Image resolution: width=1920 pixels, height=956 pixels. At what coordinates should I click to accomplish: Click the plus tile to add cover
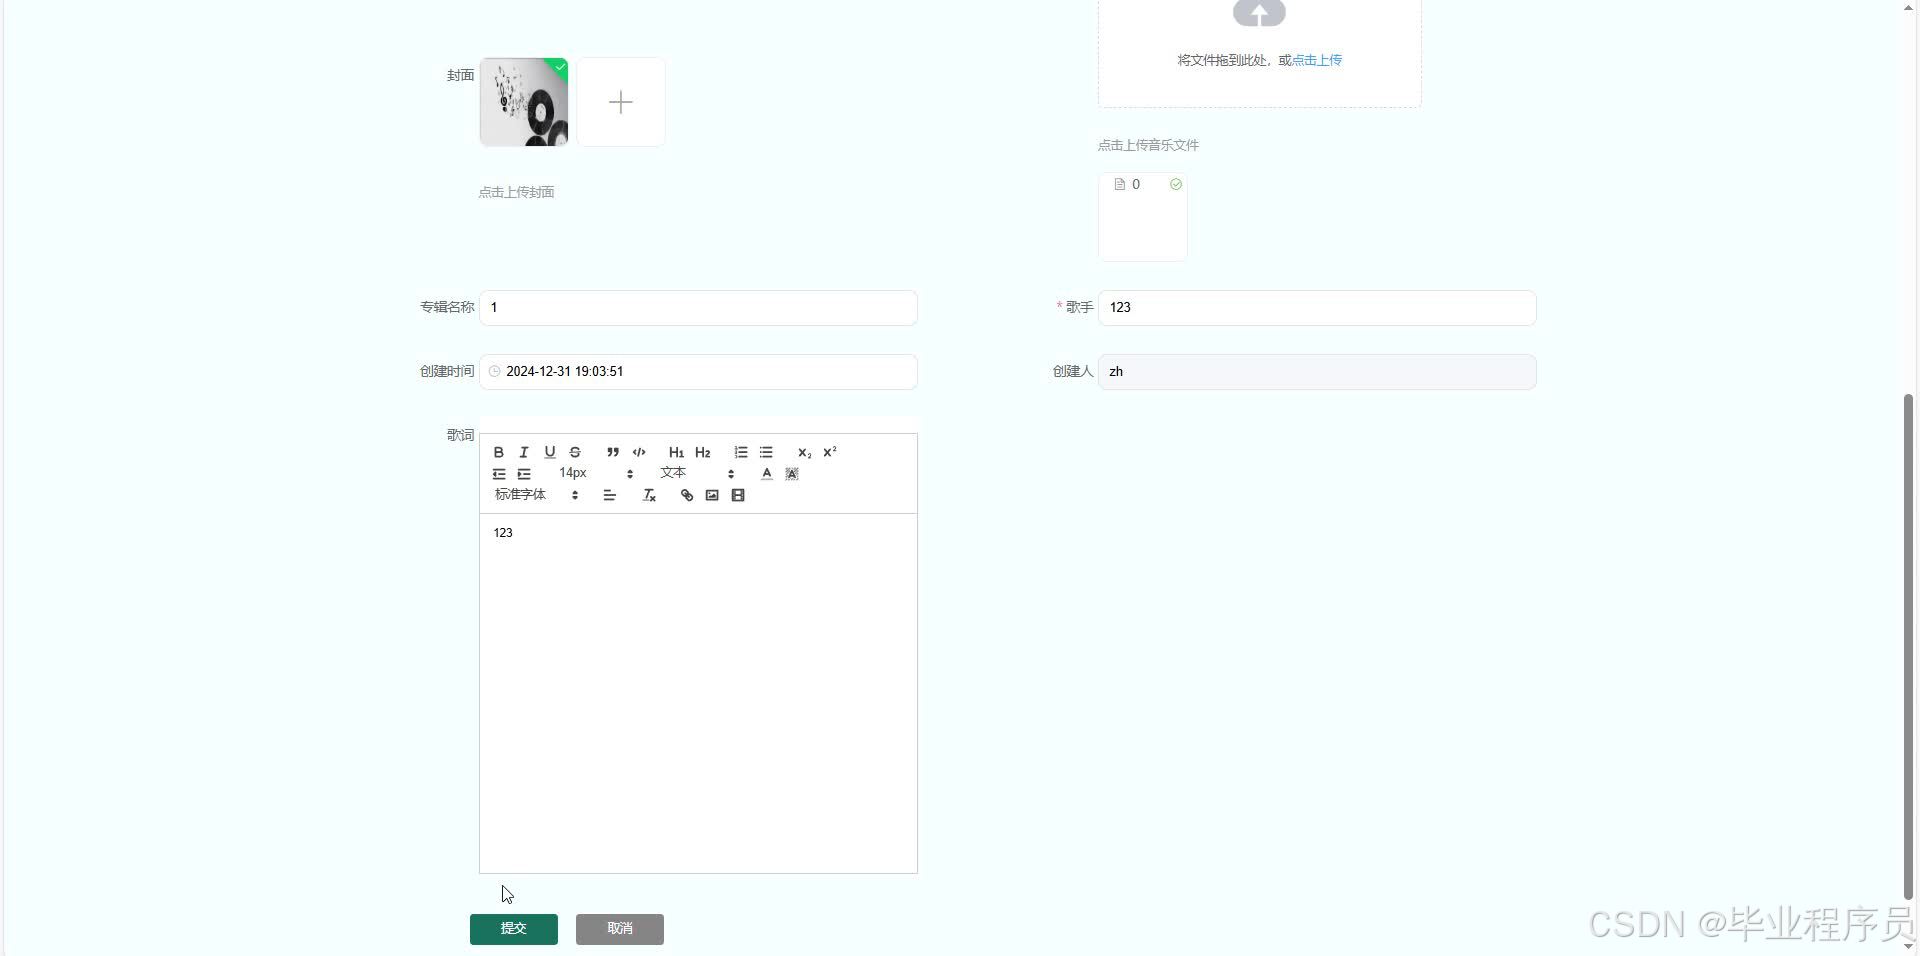(x=621, y=102)
